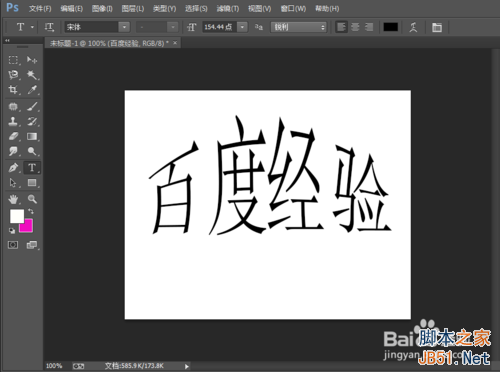Collapse the toolbox with double-arrow

pos(7,40)
